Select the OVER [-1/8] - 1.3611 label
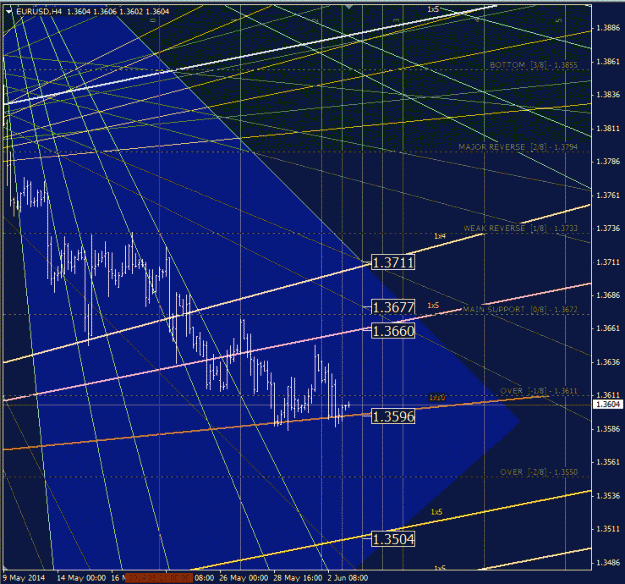This screenshot has width=625, height=584. pos(539,391)
